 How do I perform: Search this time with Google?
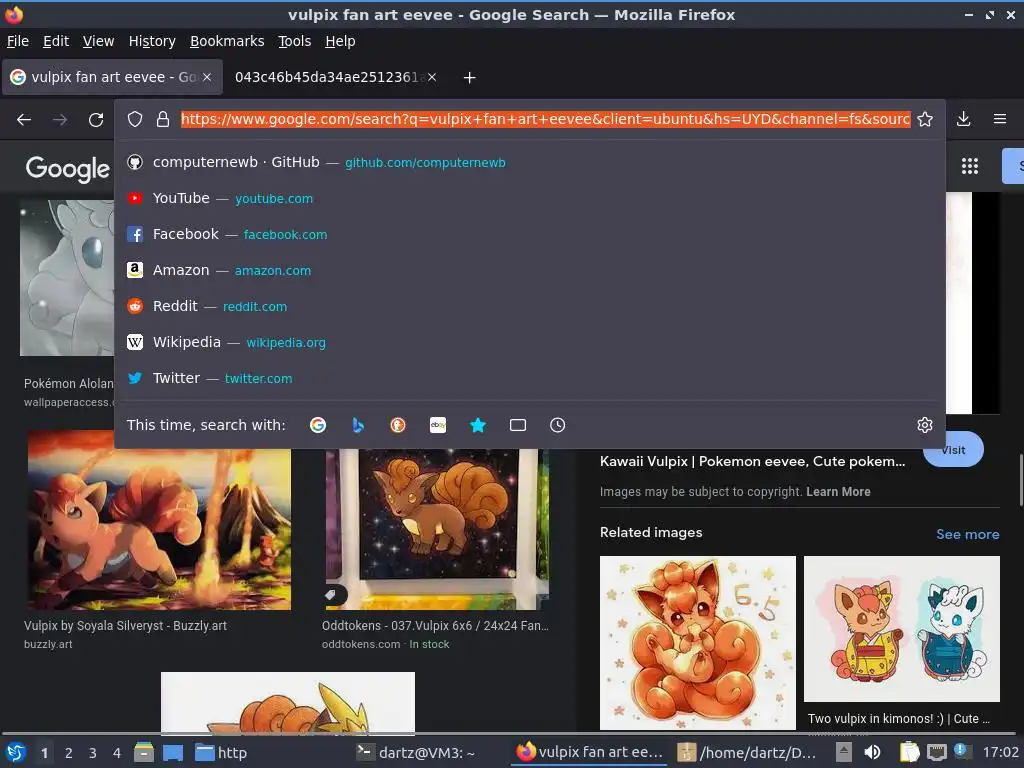click(318, 425)
